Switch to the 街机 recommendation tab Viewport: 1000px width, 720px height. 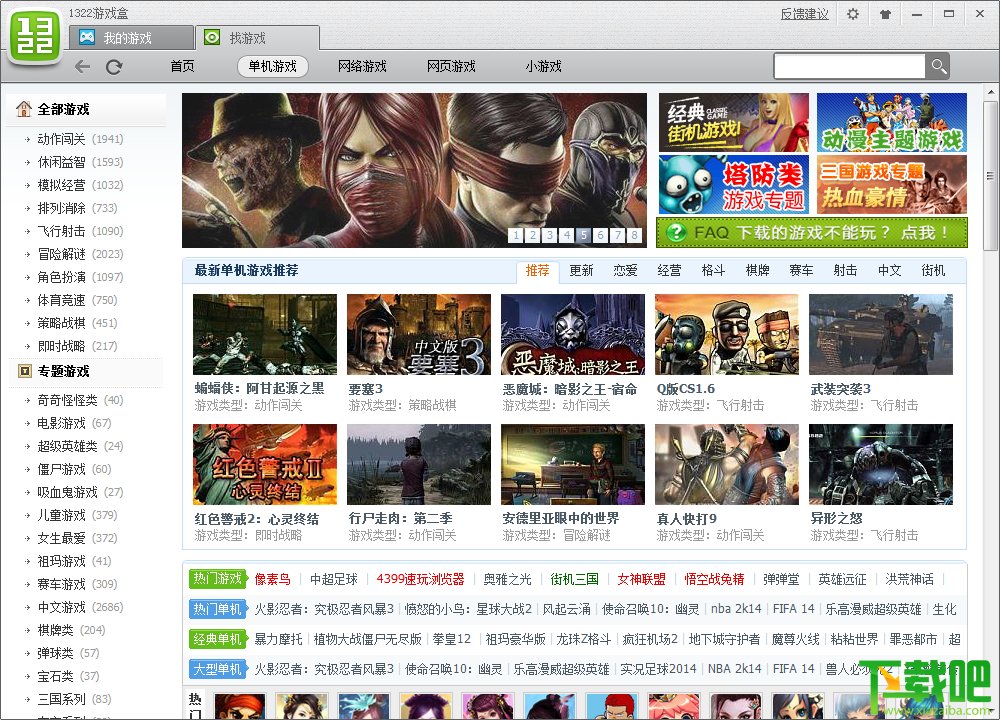(933, 270)
